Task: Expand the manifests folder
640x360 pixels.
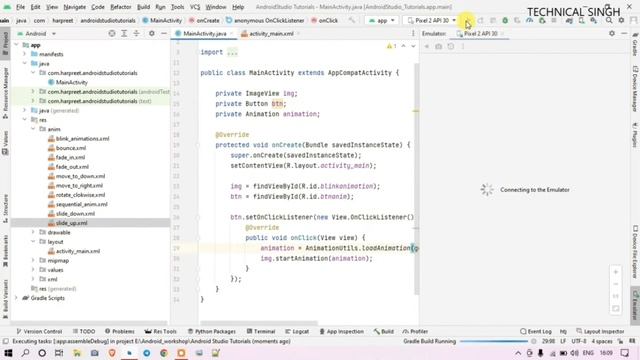Action: tap(25, 54)
